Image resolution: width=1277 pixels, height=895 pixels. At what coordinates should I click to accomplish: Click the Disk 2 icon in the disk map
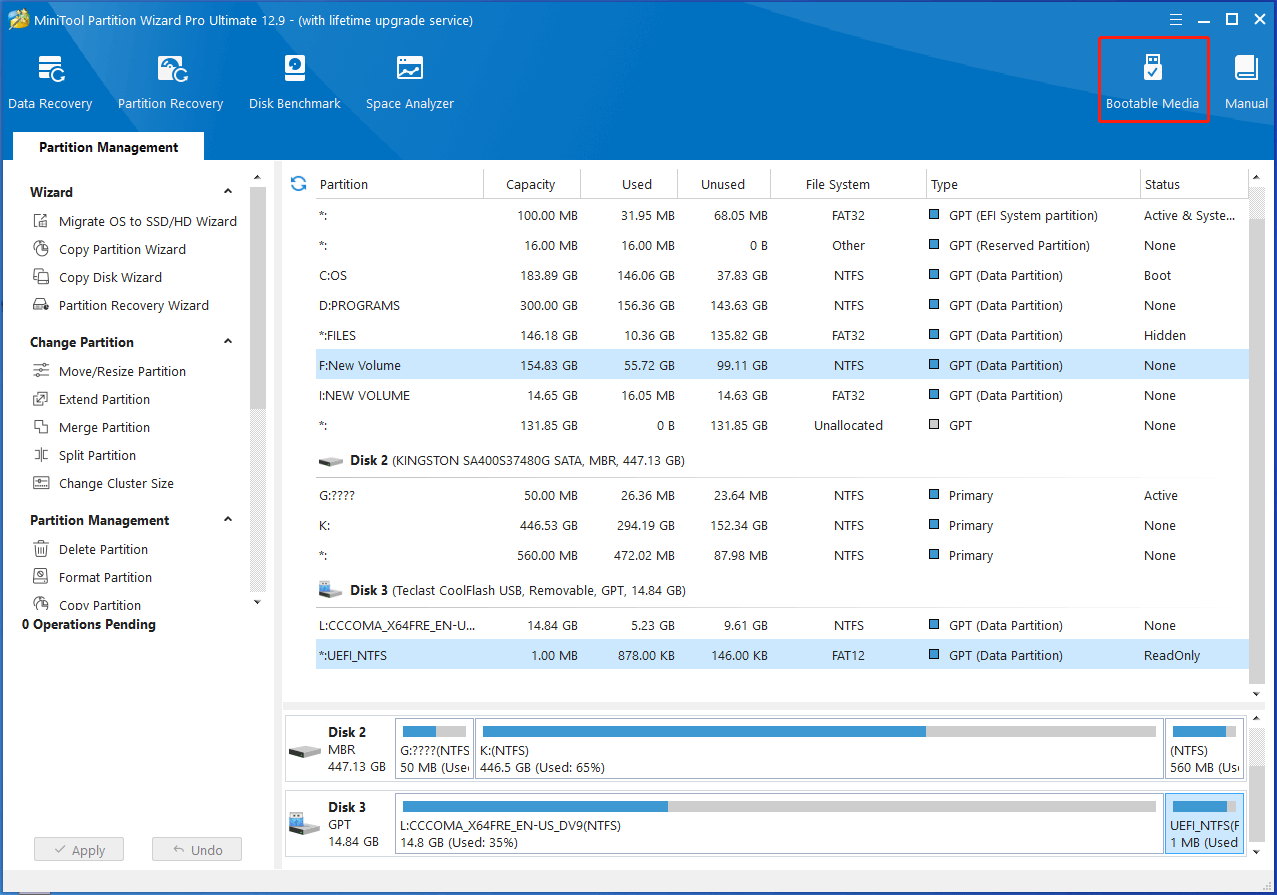(x=304, y=750)
